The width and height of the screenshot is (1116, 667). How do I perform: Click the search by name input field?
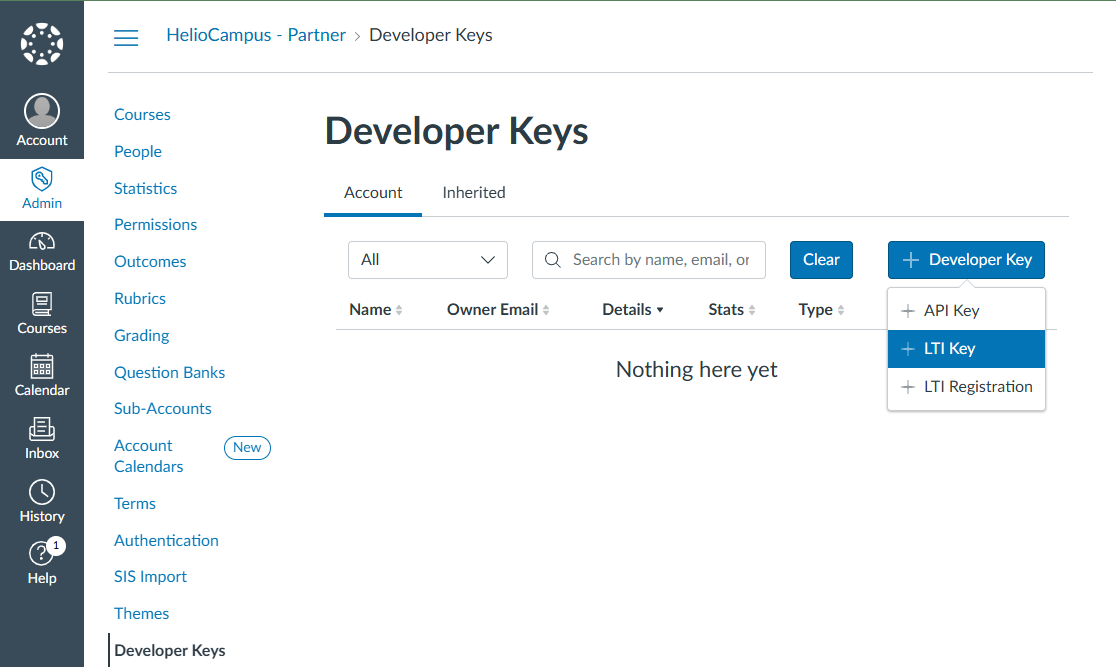point(660,260)
